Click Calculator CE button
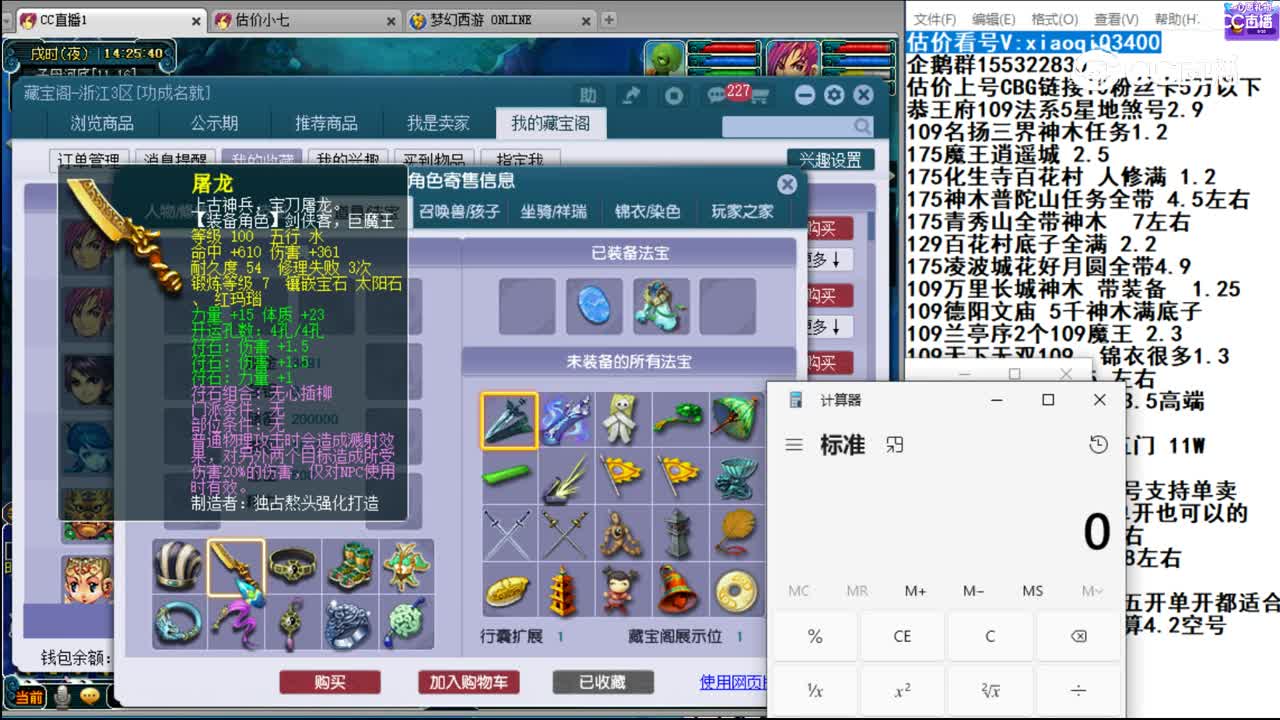This screenshot has height=720, width=1280. click(x=902, y=636)
